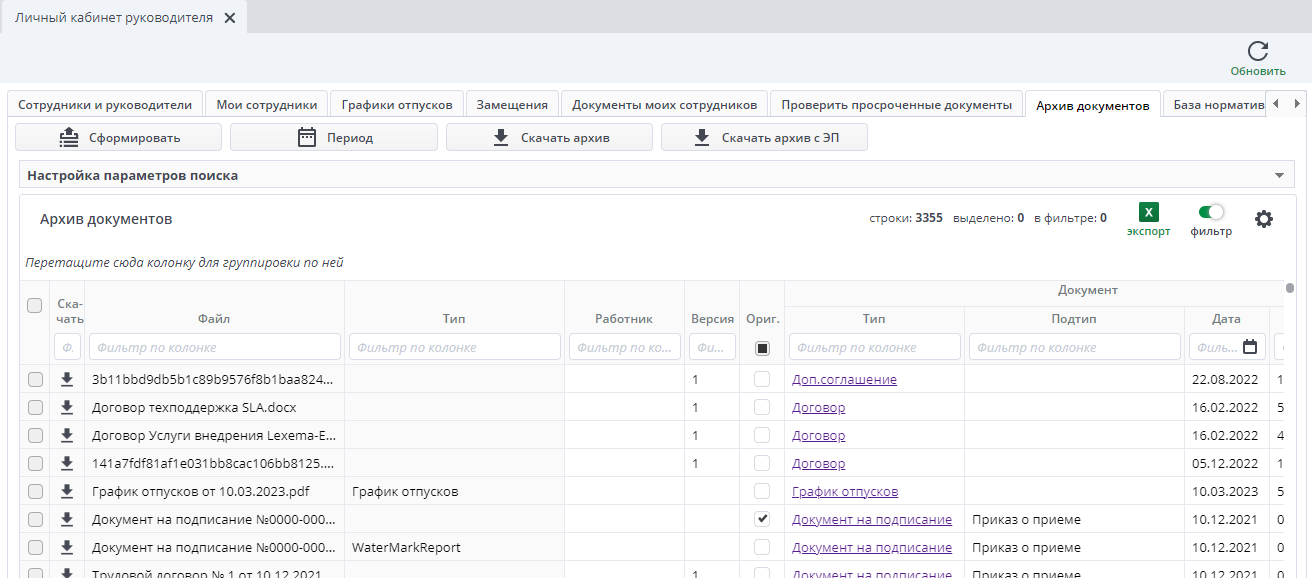
Task: Click the Версия column filter field
Action: (x=713, y=347)
